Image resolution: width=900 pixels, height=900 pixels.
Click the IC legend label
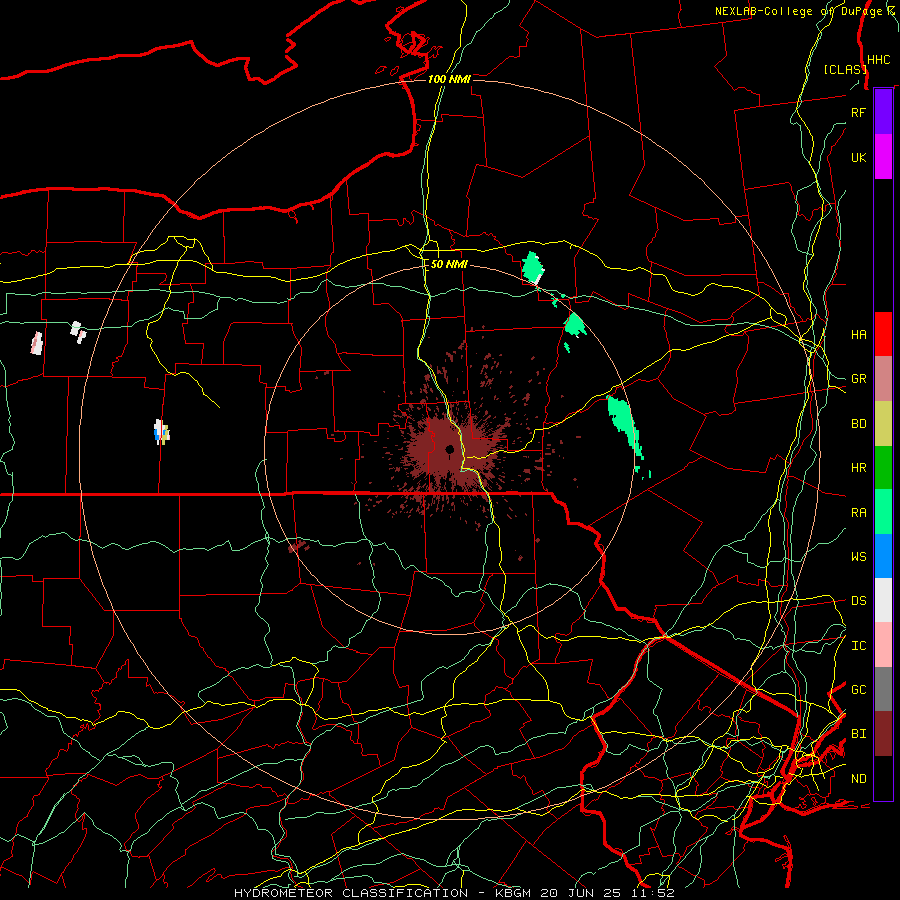point(858,646)
